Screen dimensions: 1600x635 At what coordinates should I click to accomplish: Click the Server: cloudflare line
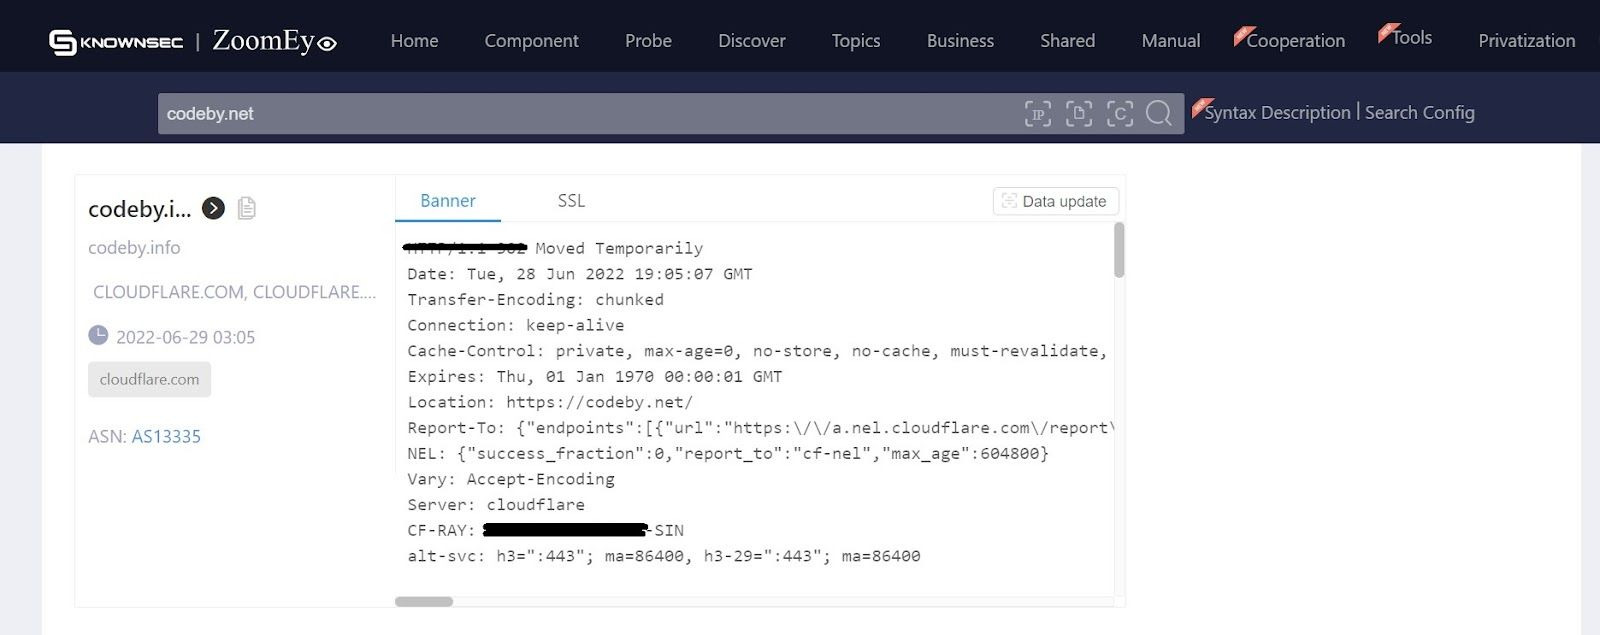pyautogui.click(x=496, y=505)
